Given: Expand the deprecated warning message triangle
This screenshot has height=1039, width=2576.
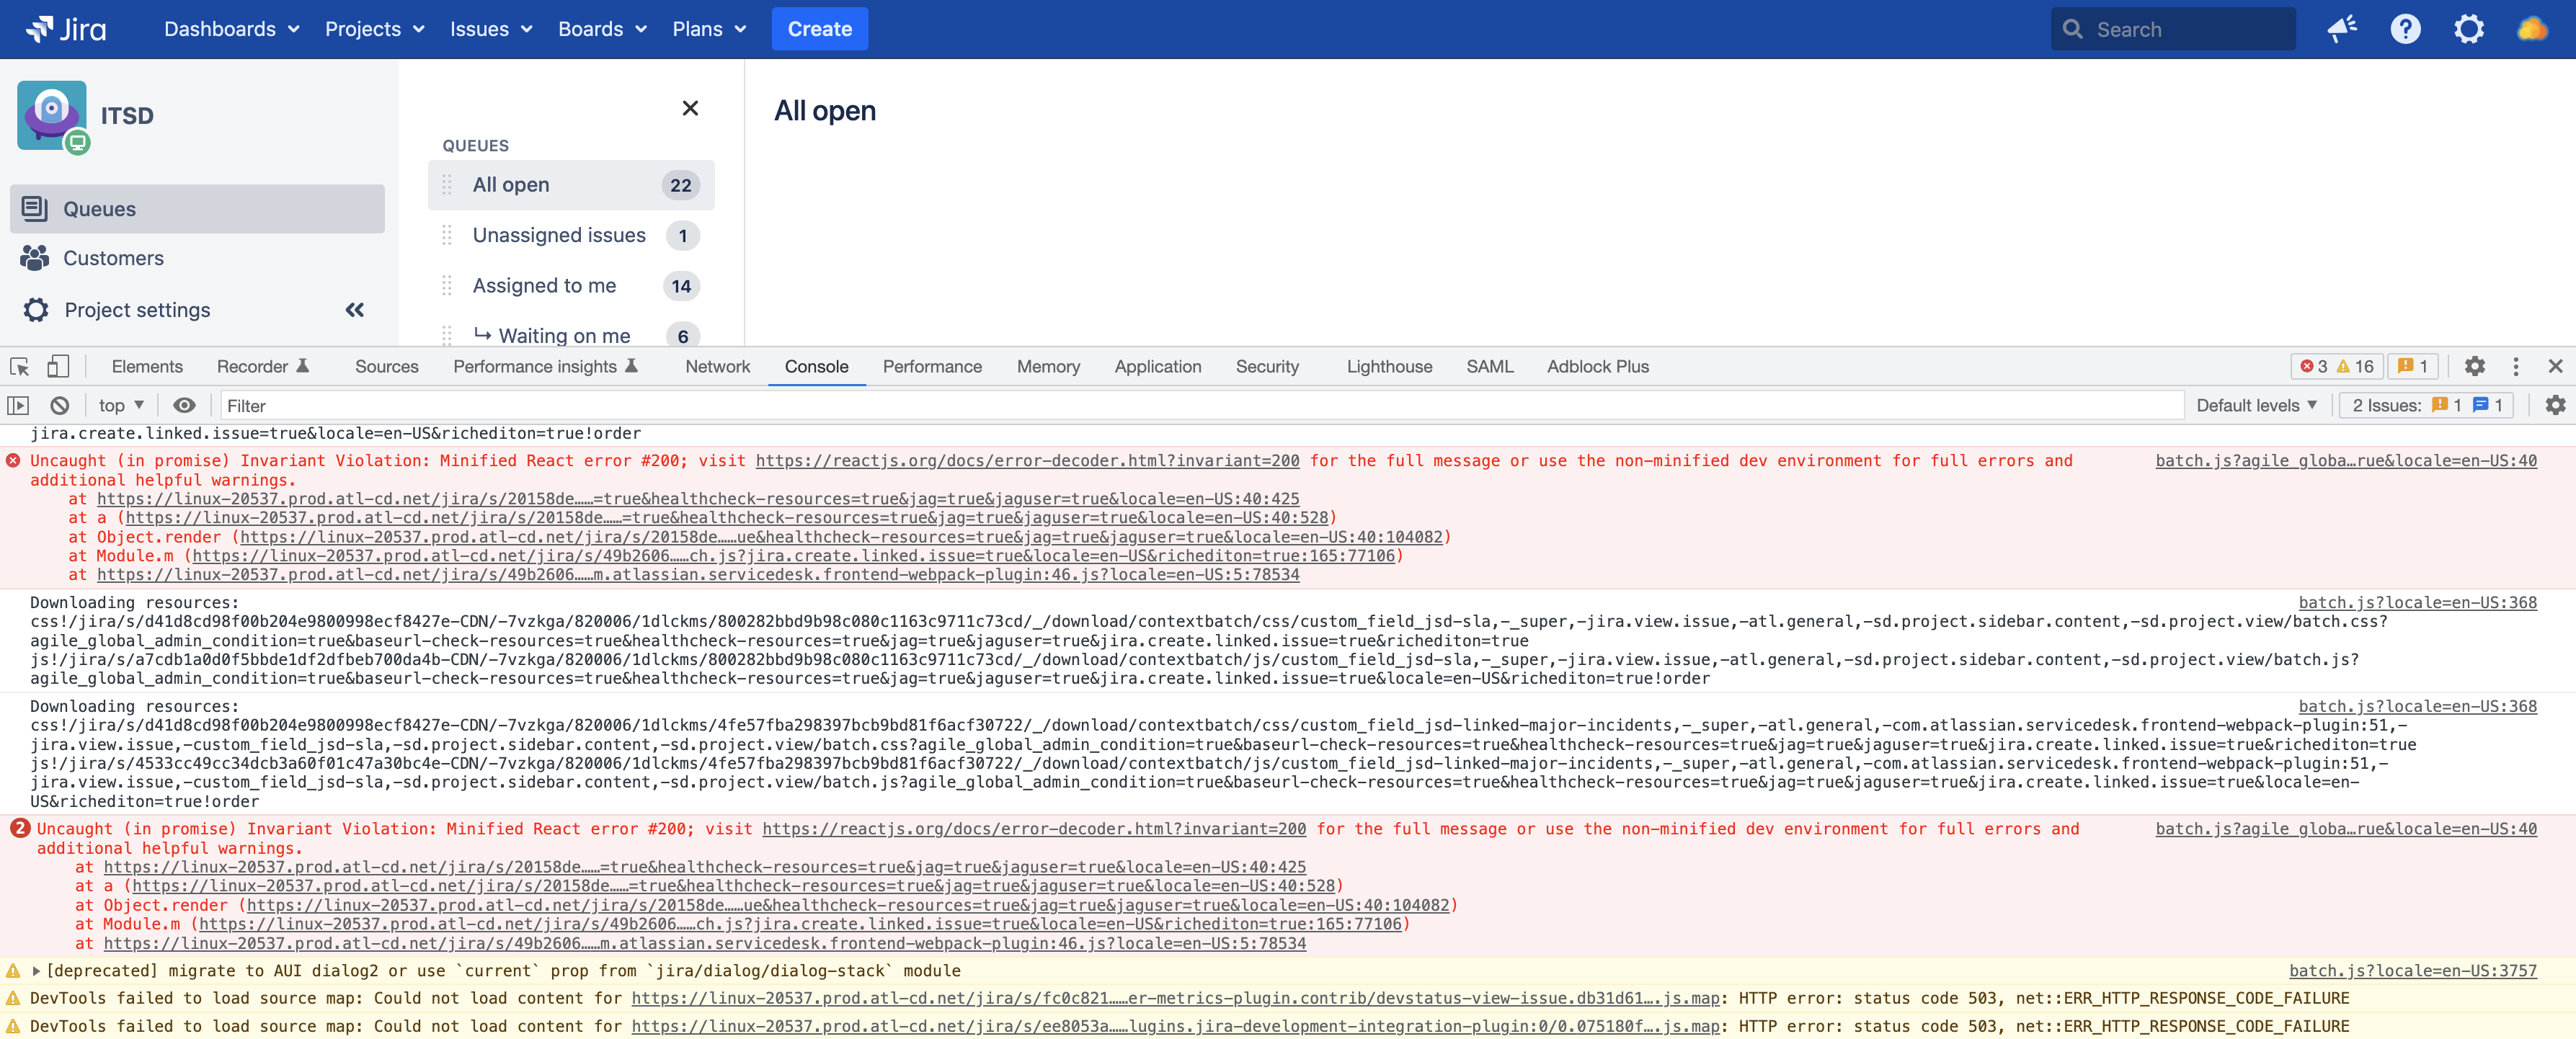Looking at the screenshot, I should [36, 970].
